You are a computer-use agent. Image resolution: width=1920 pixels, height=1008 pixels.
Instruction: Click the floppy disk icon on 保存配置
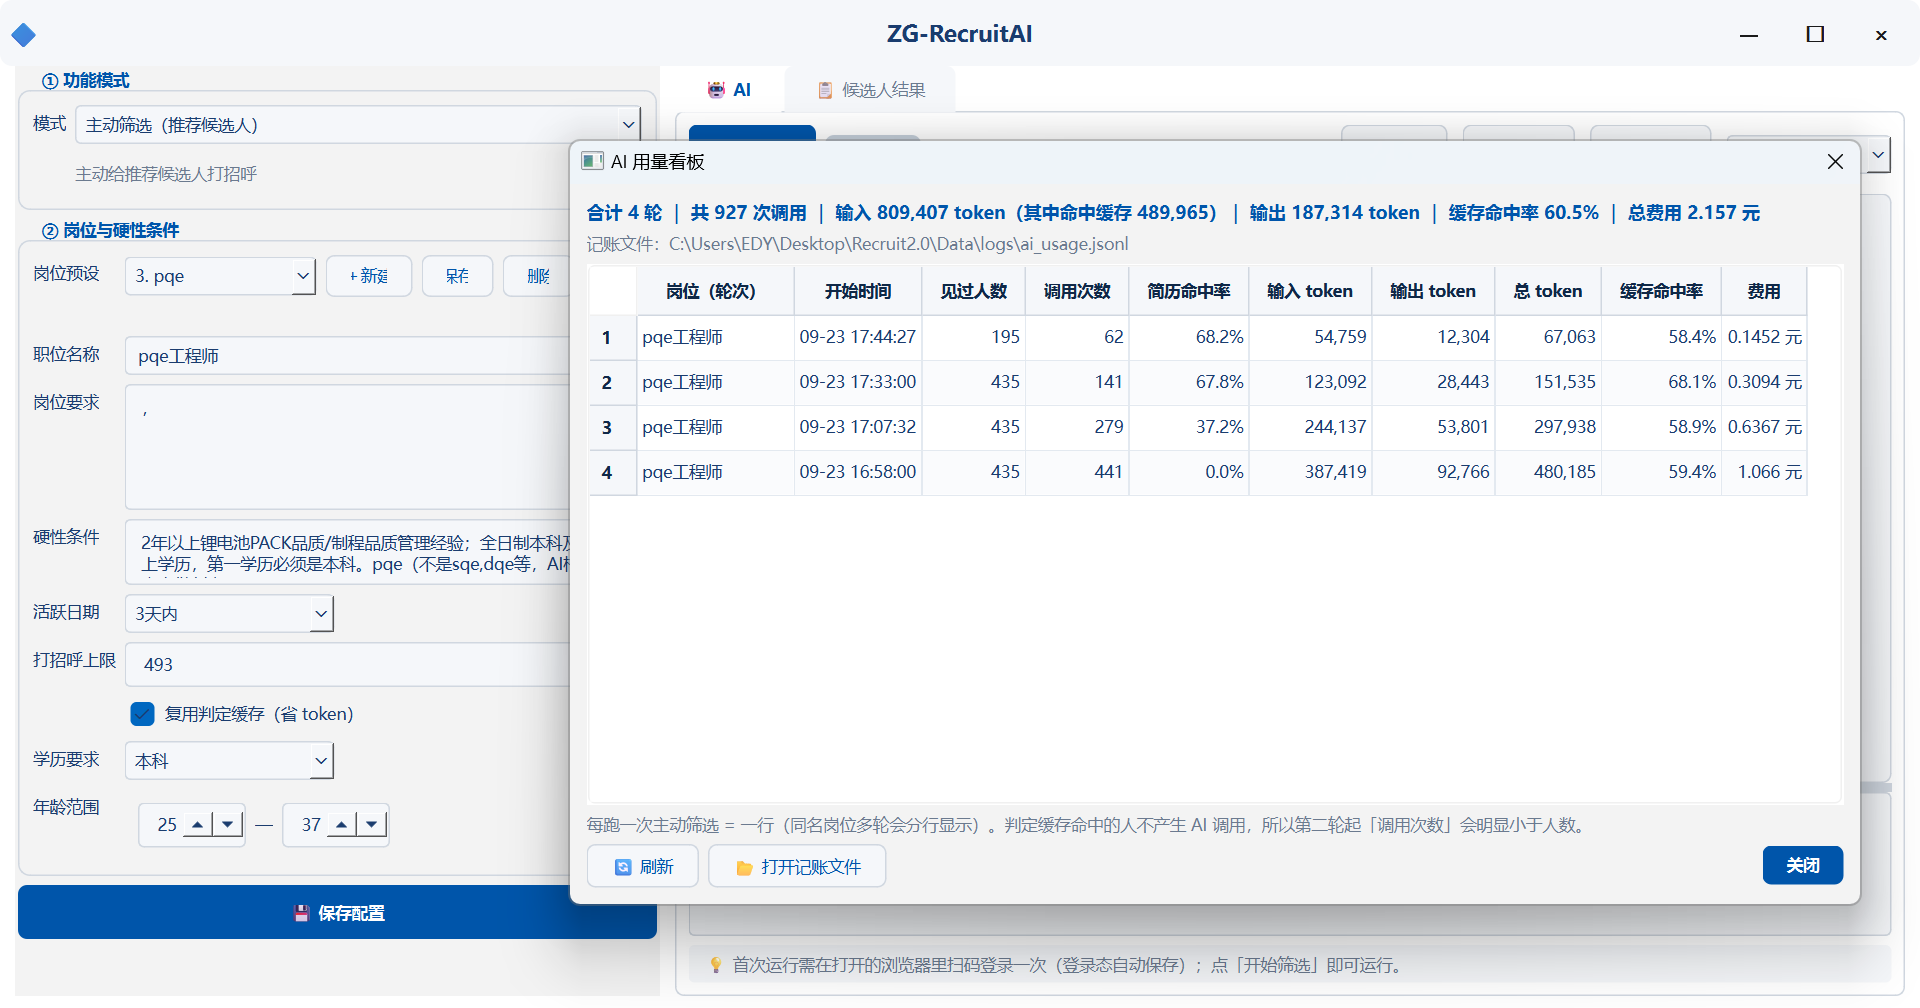click(x=301, y=913)
